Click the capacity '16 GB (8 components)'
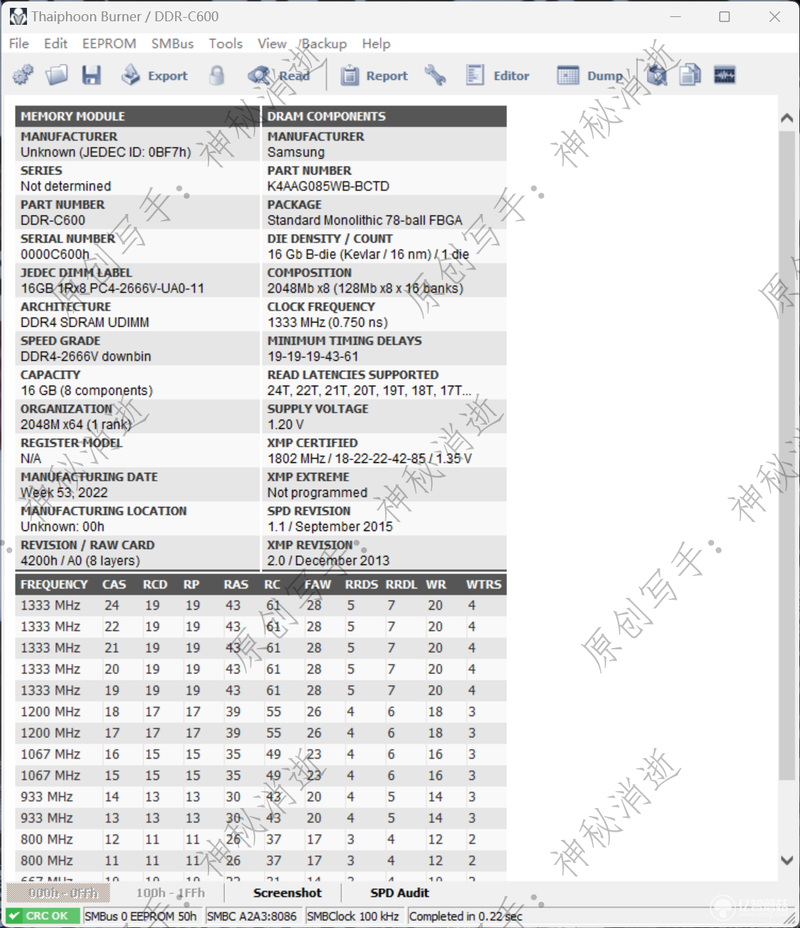 (x=86, y=390)
